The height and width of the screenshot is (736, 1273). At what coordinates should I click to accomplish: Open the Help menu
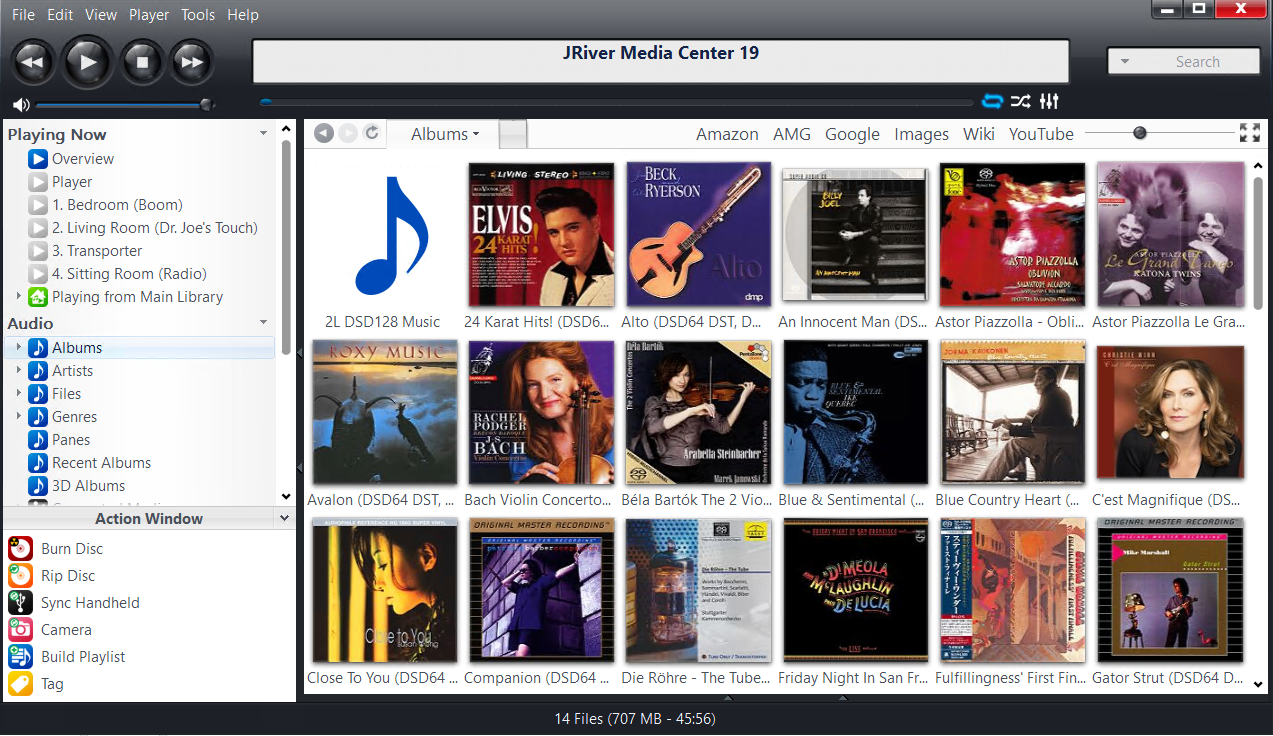click(243, 15)
